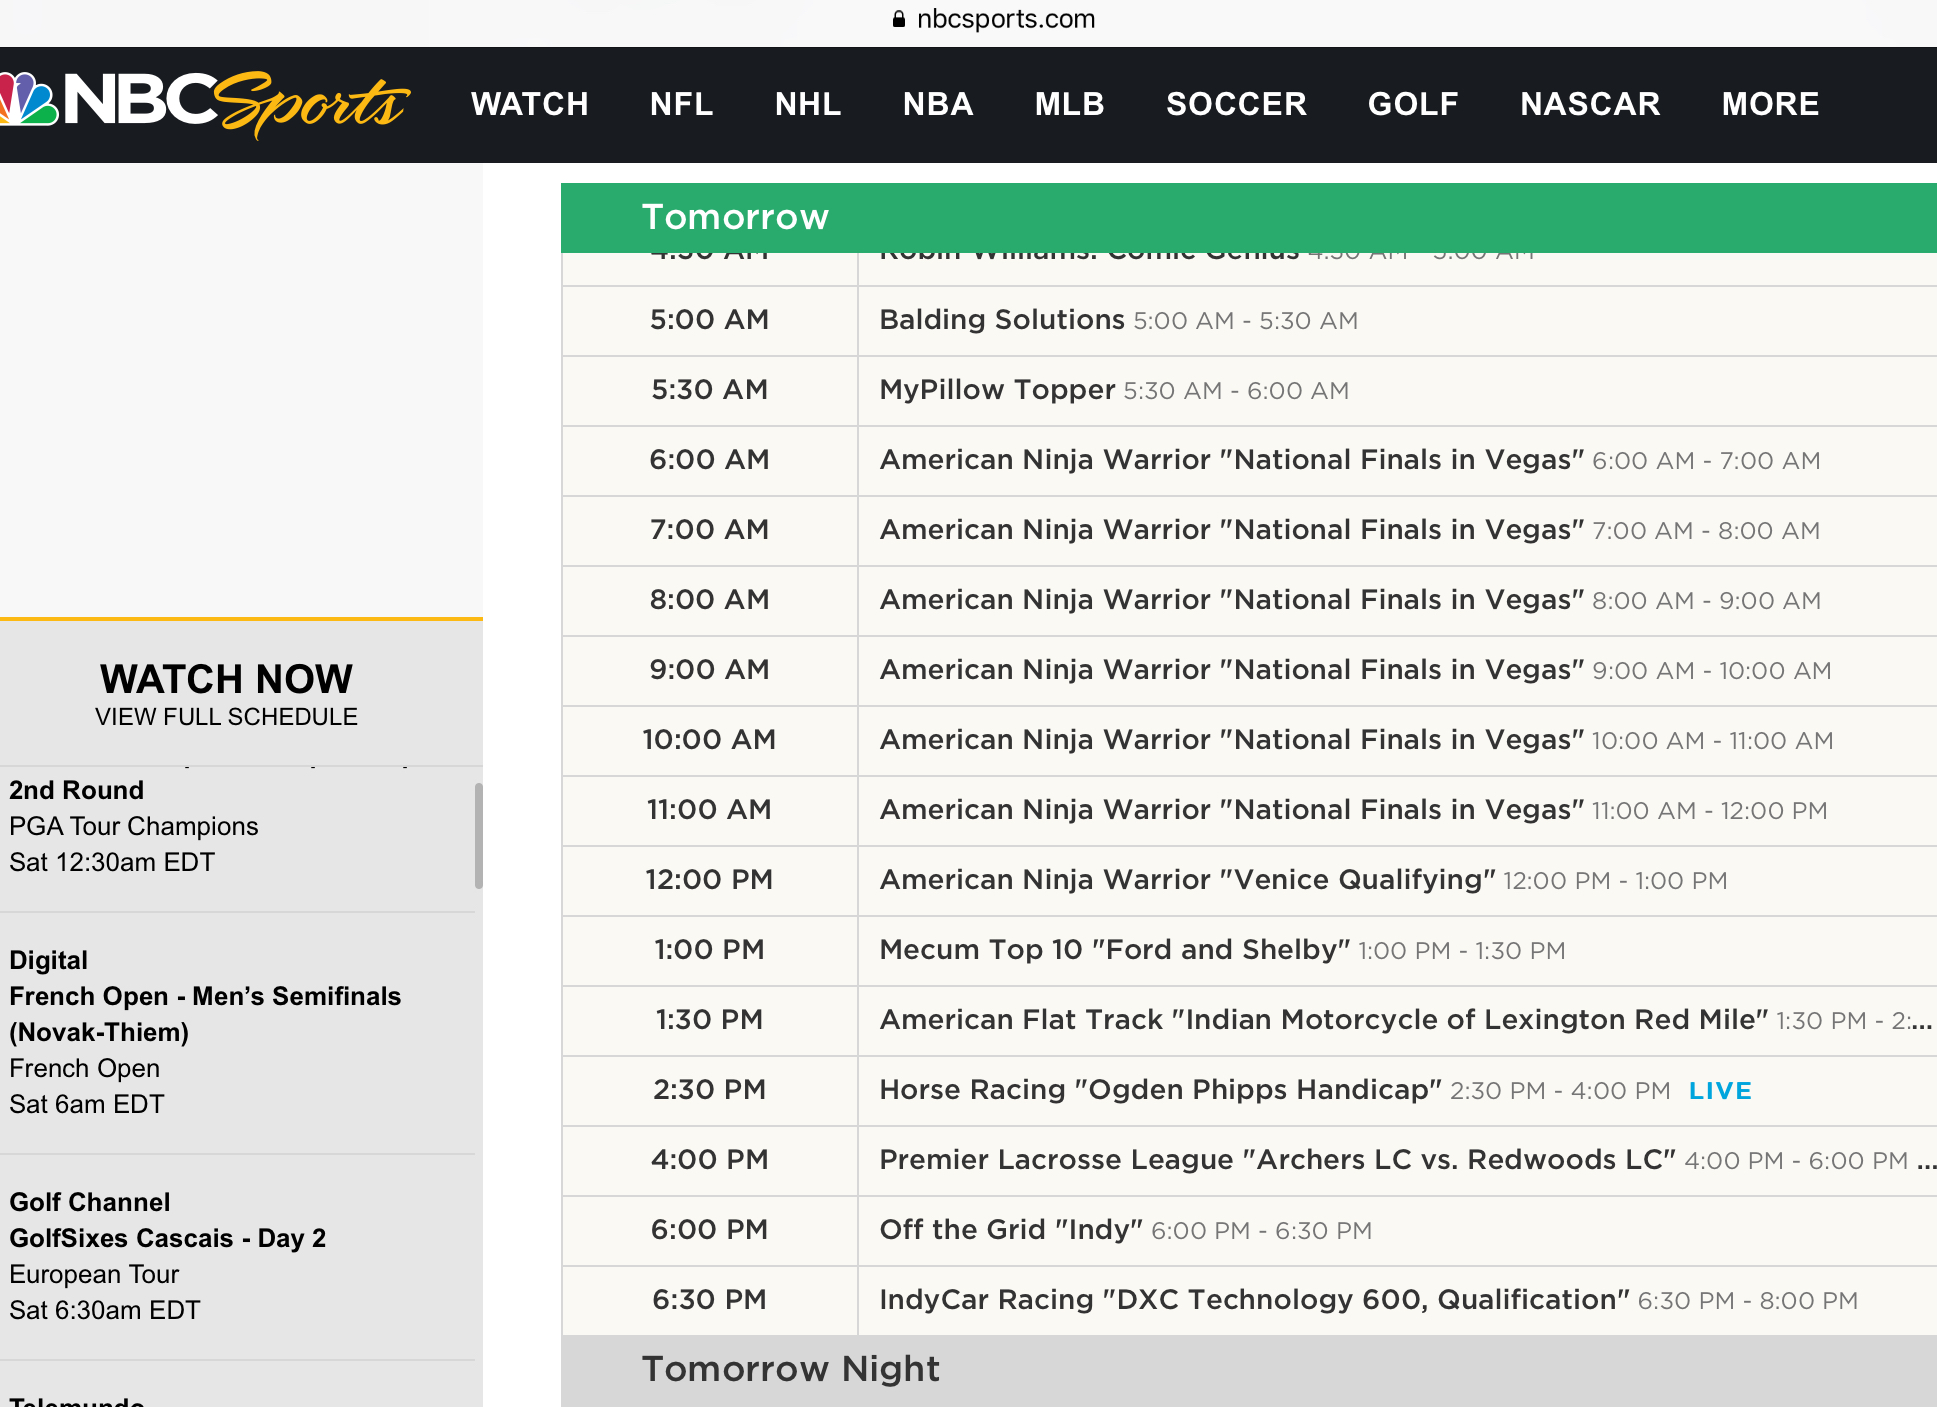Select American Ninja Warrior 6:00 AM showing
The image size is (1937, 1407).
pos(1397,461)
